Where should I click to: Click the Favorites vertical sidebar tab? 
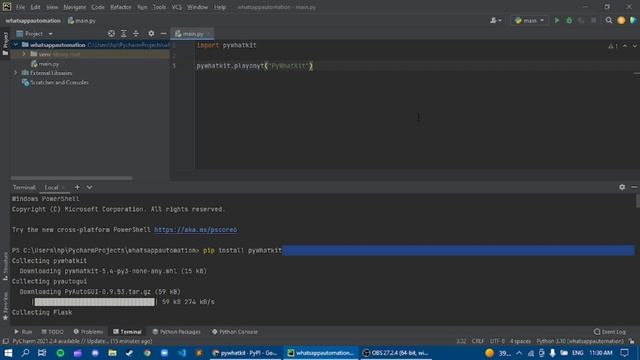pos(5,306)
